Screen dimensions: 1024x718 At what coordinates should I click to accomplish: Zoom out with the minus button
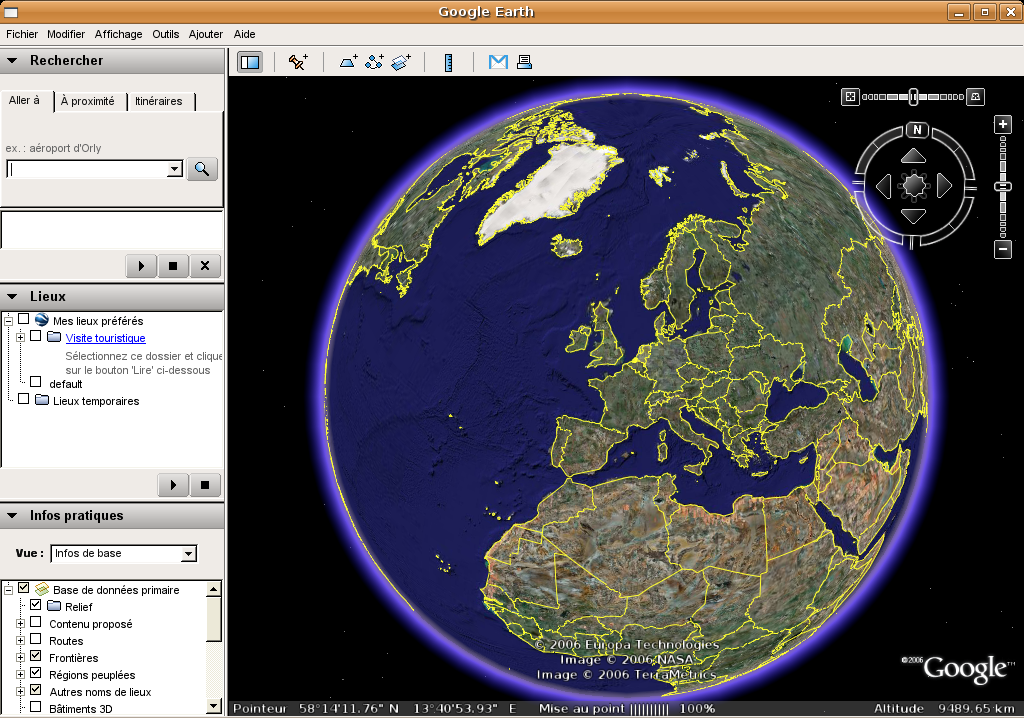coord(1003,249)
